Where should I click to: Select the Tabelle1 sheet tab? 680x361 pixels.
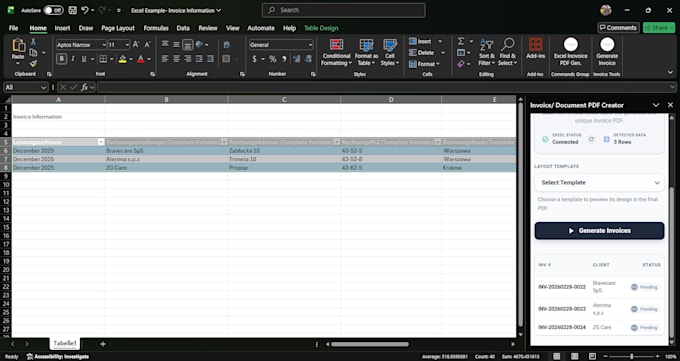[65, 343]
